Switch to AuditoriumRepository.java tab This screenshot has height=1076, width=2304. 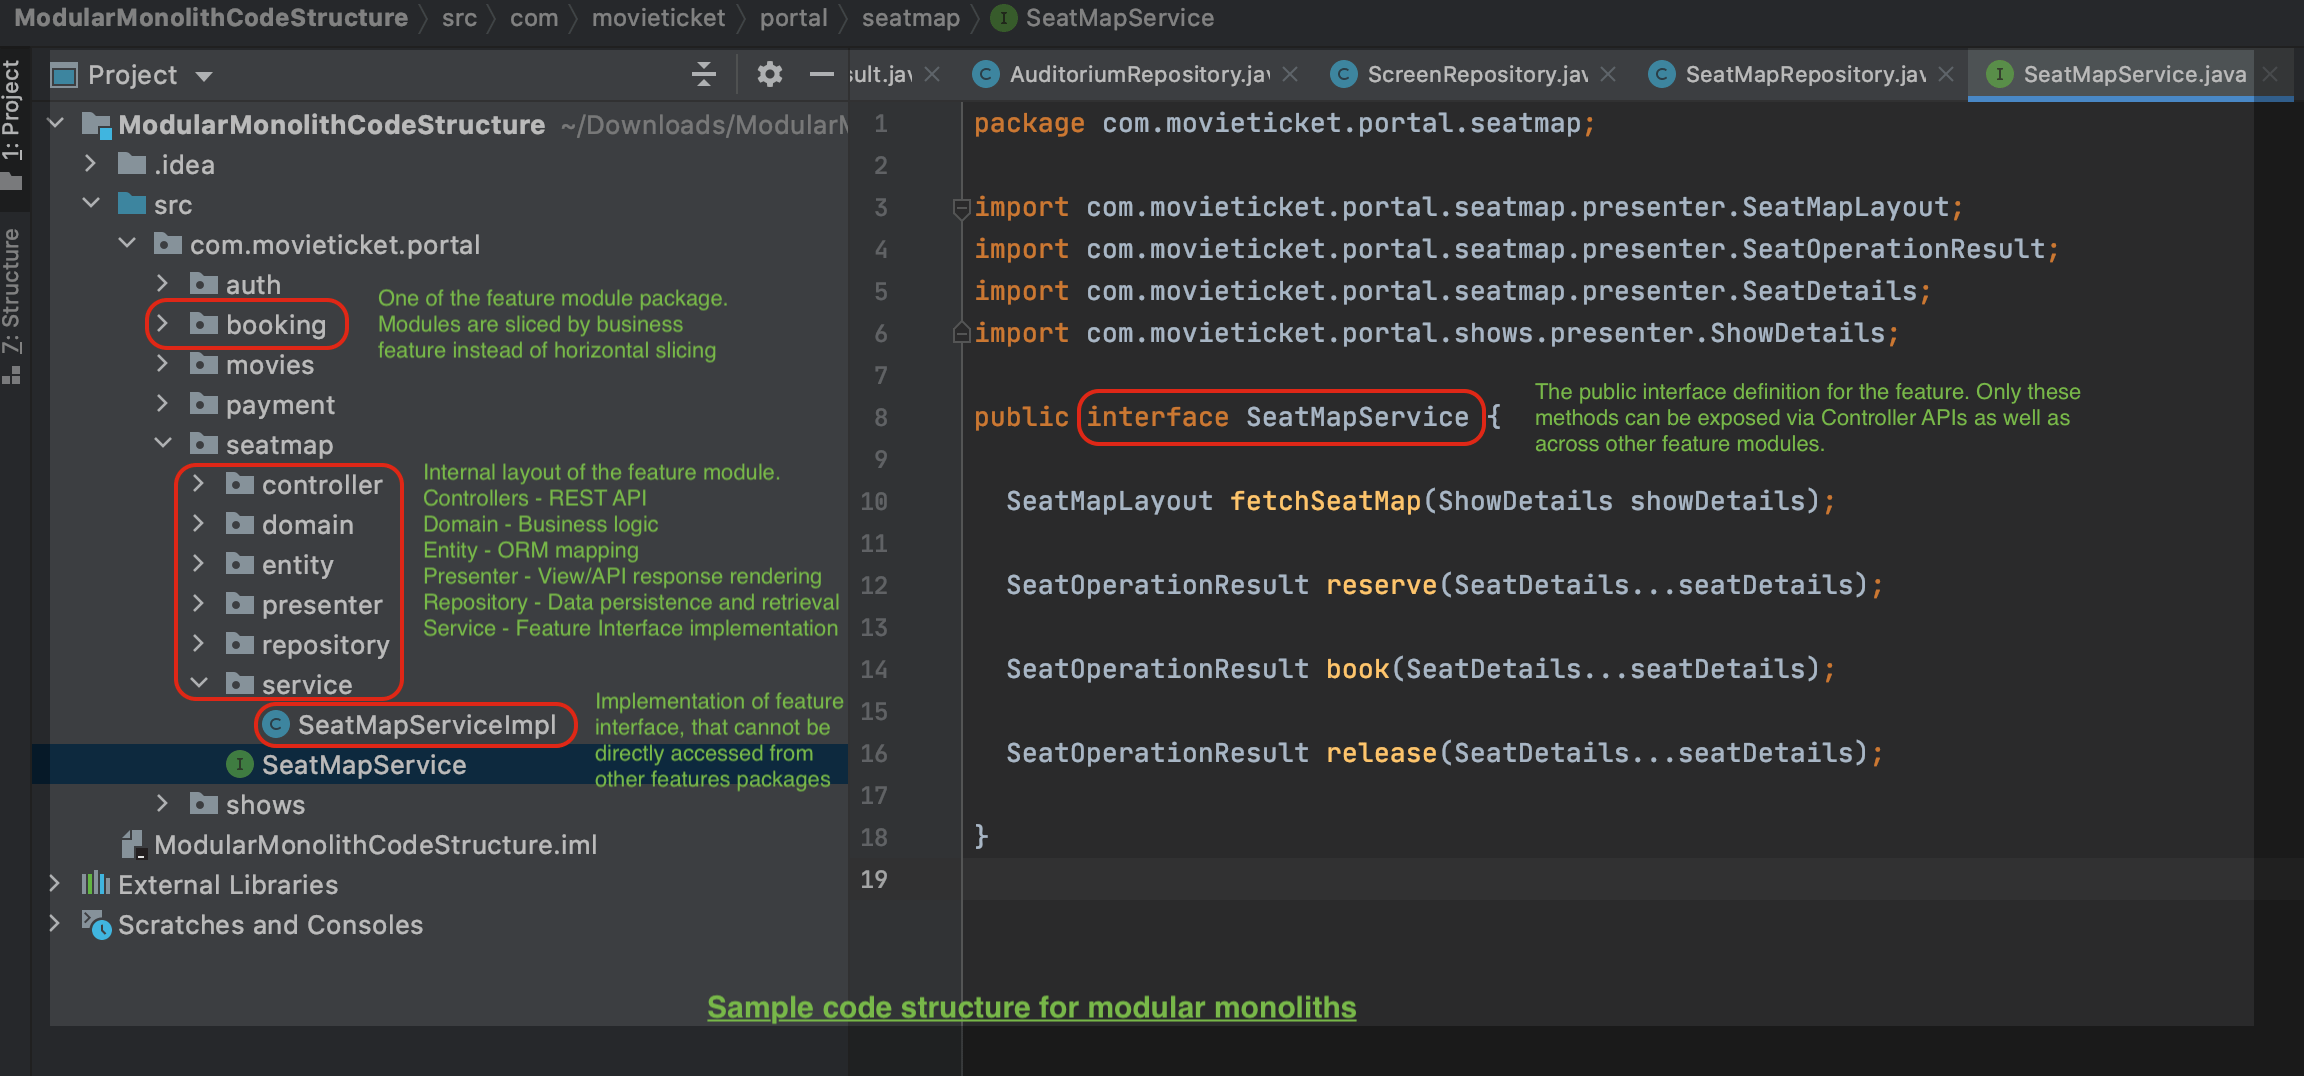click(1136, 74)
